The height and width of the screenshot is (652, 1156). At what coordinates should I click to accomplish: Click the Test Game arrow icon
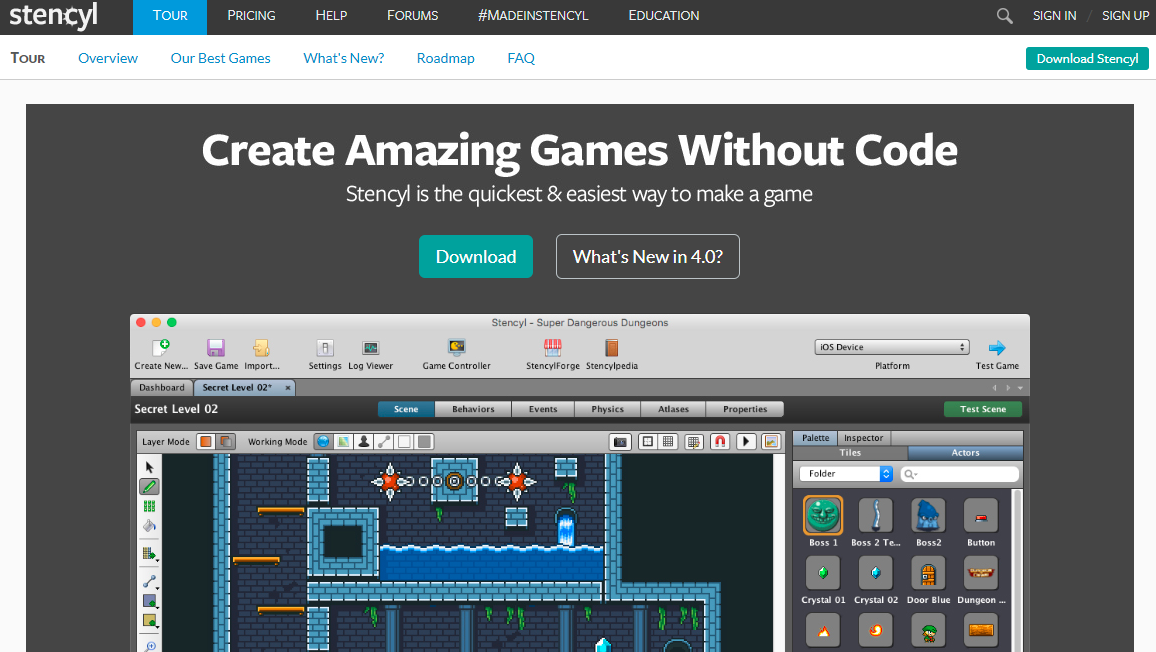pos(997,348)
